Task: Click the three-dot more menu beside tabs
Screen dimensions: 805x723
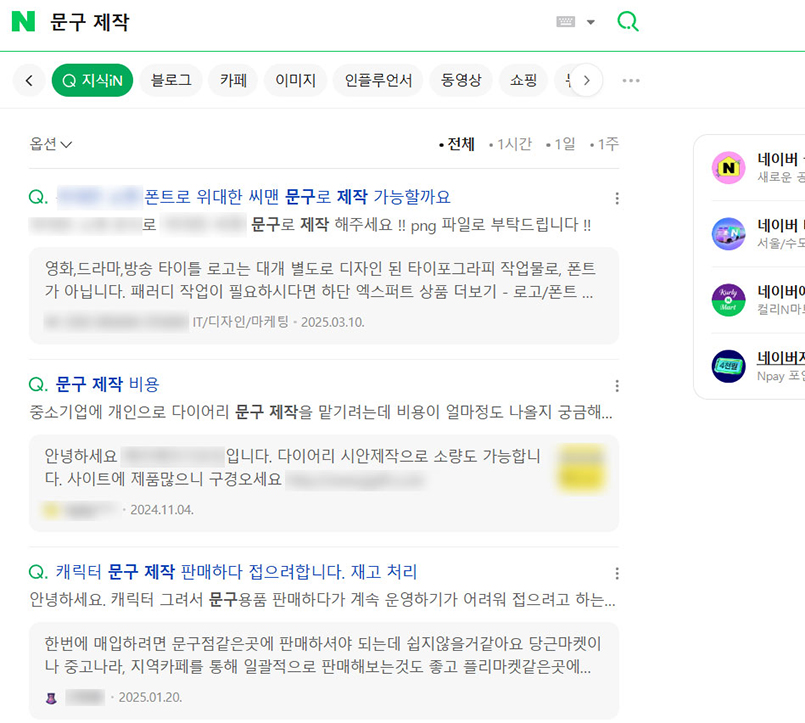Action: click(x=631, y=80)
